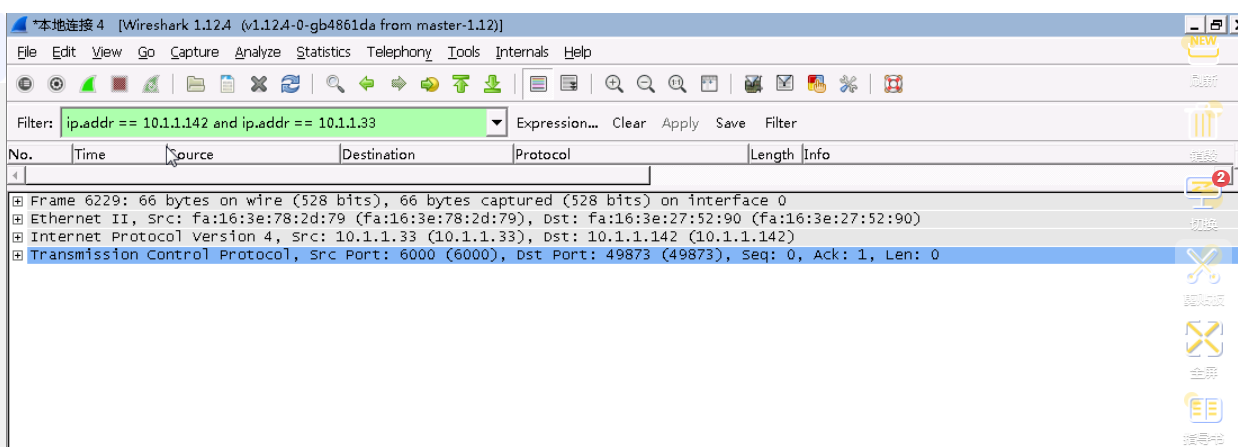Sort by the Destination column header
This screenshot has height=447, width=1238.
coord(427,154)
